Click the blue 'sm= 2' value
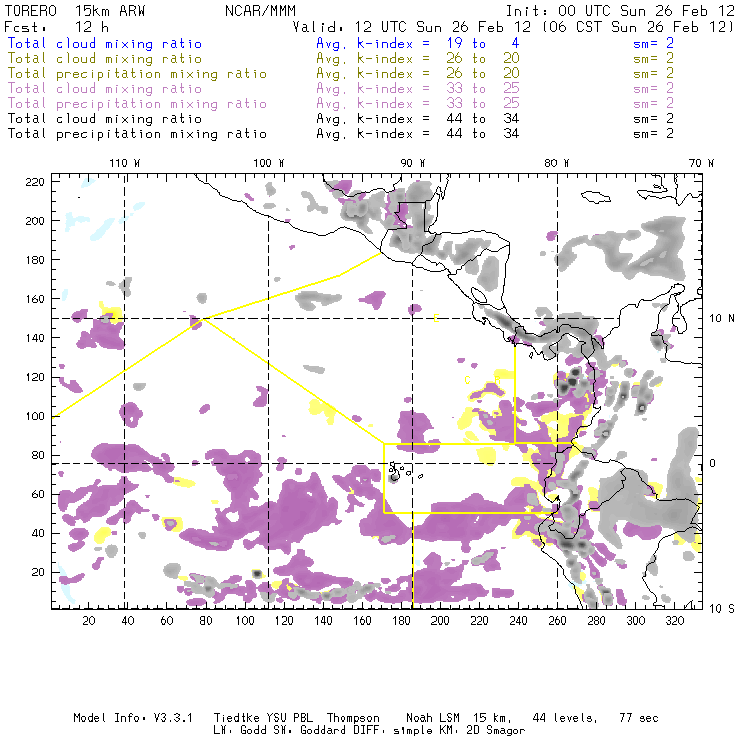The width and height of the screenshot is (740, 740). click(x=654, y=43)
